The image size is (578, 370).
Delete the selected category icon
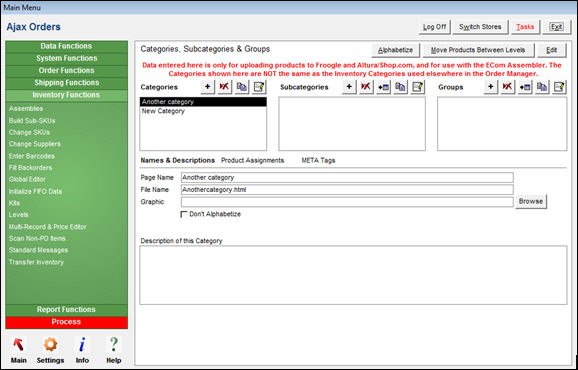[x=224, y=87]
